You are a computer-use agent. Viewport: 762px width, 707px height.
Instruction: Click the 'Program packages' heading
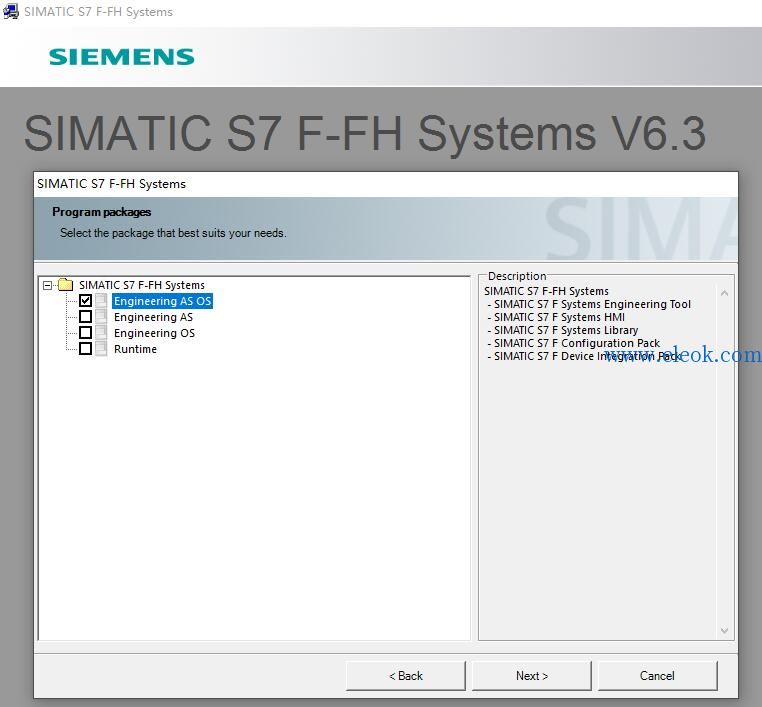point(102,212)
